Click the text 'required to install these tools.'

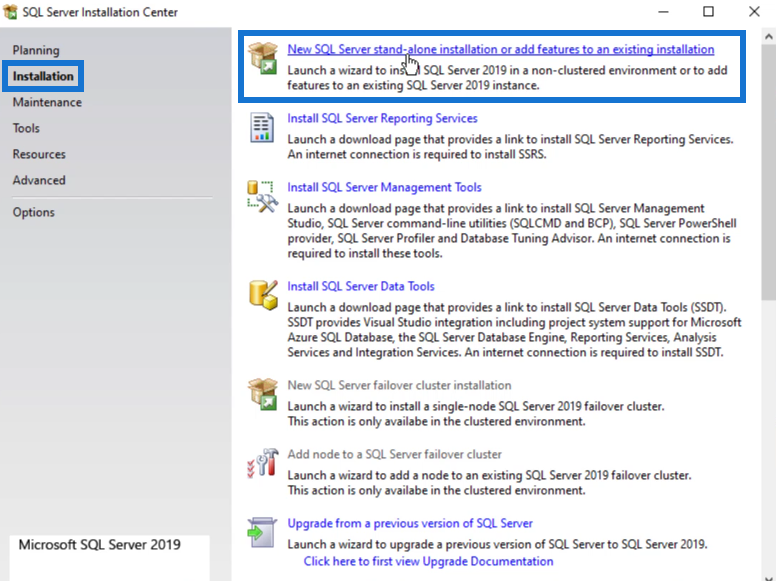[365, 253]
